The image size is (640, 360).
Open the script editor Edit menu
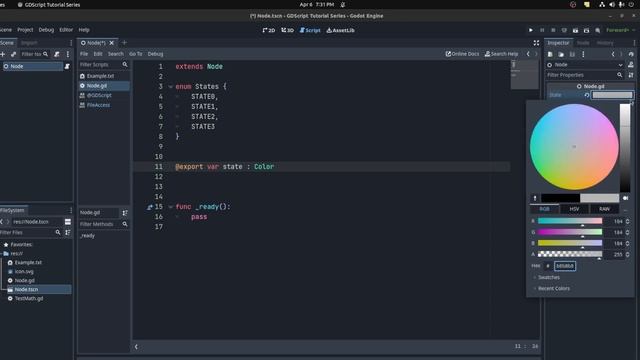[98, 54]
